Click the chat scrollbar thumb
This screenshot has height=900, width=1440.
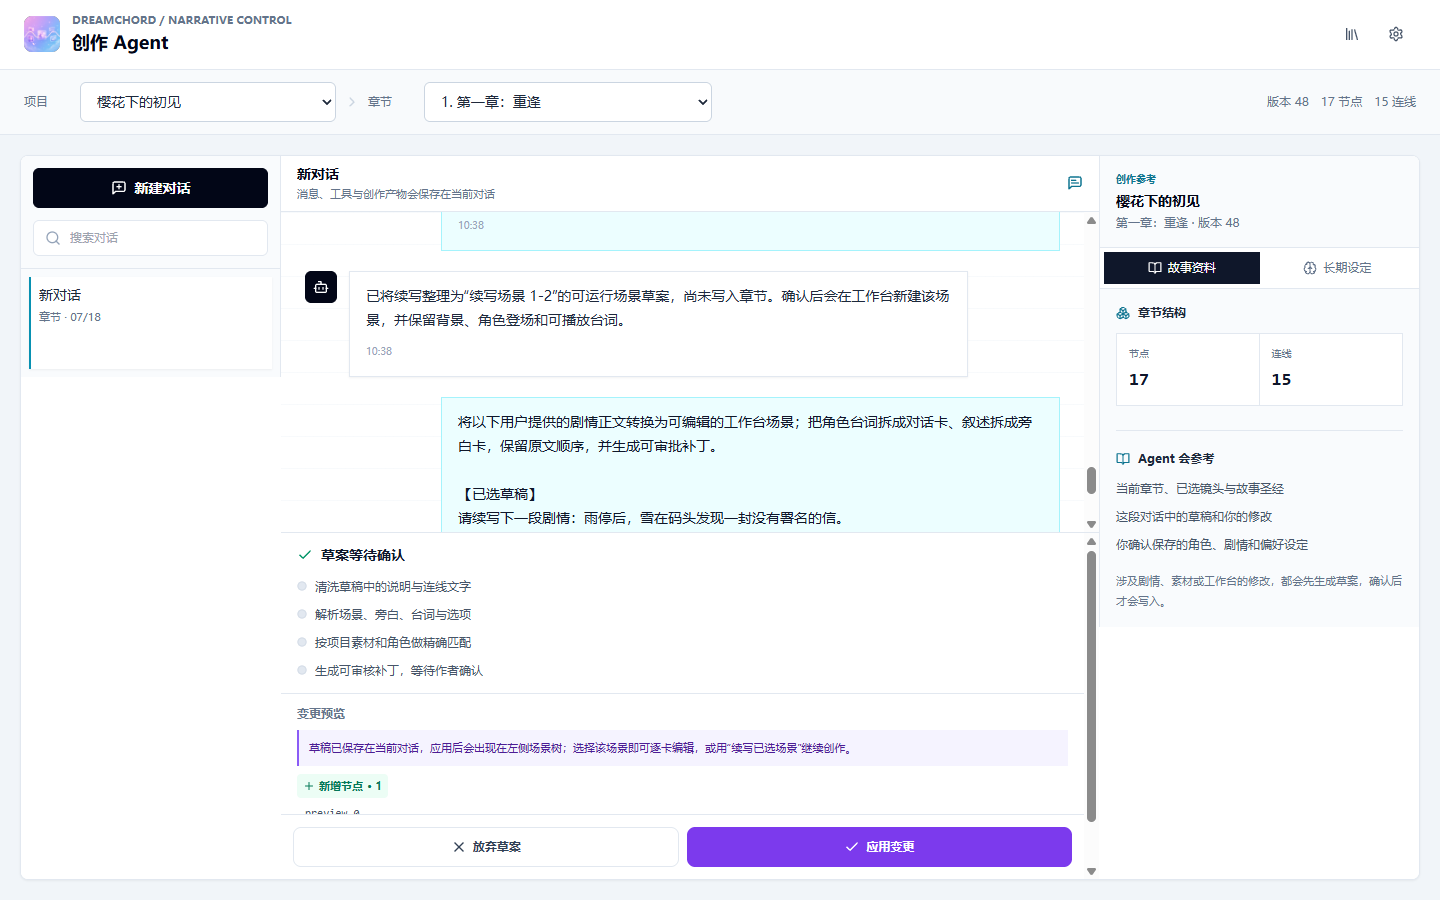click(x=1091, y=480)
